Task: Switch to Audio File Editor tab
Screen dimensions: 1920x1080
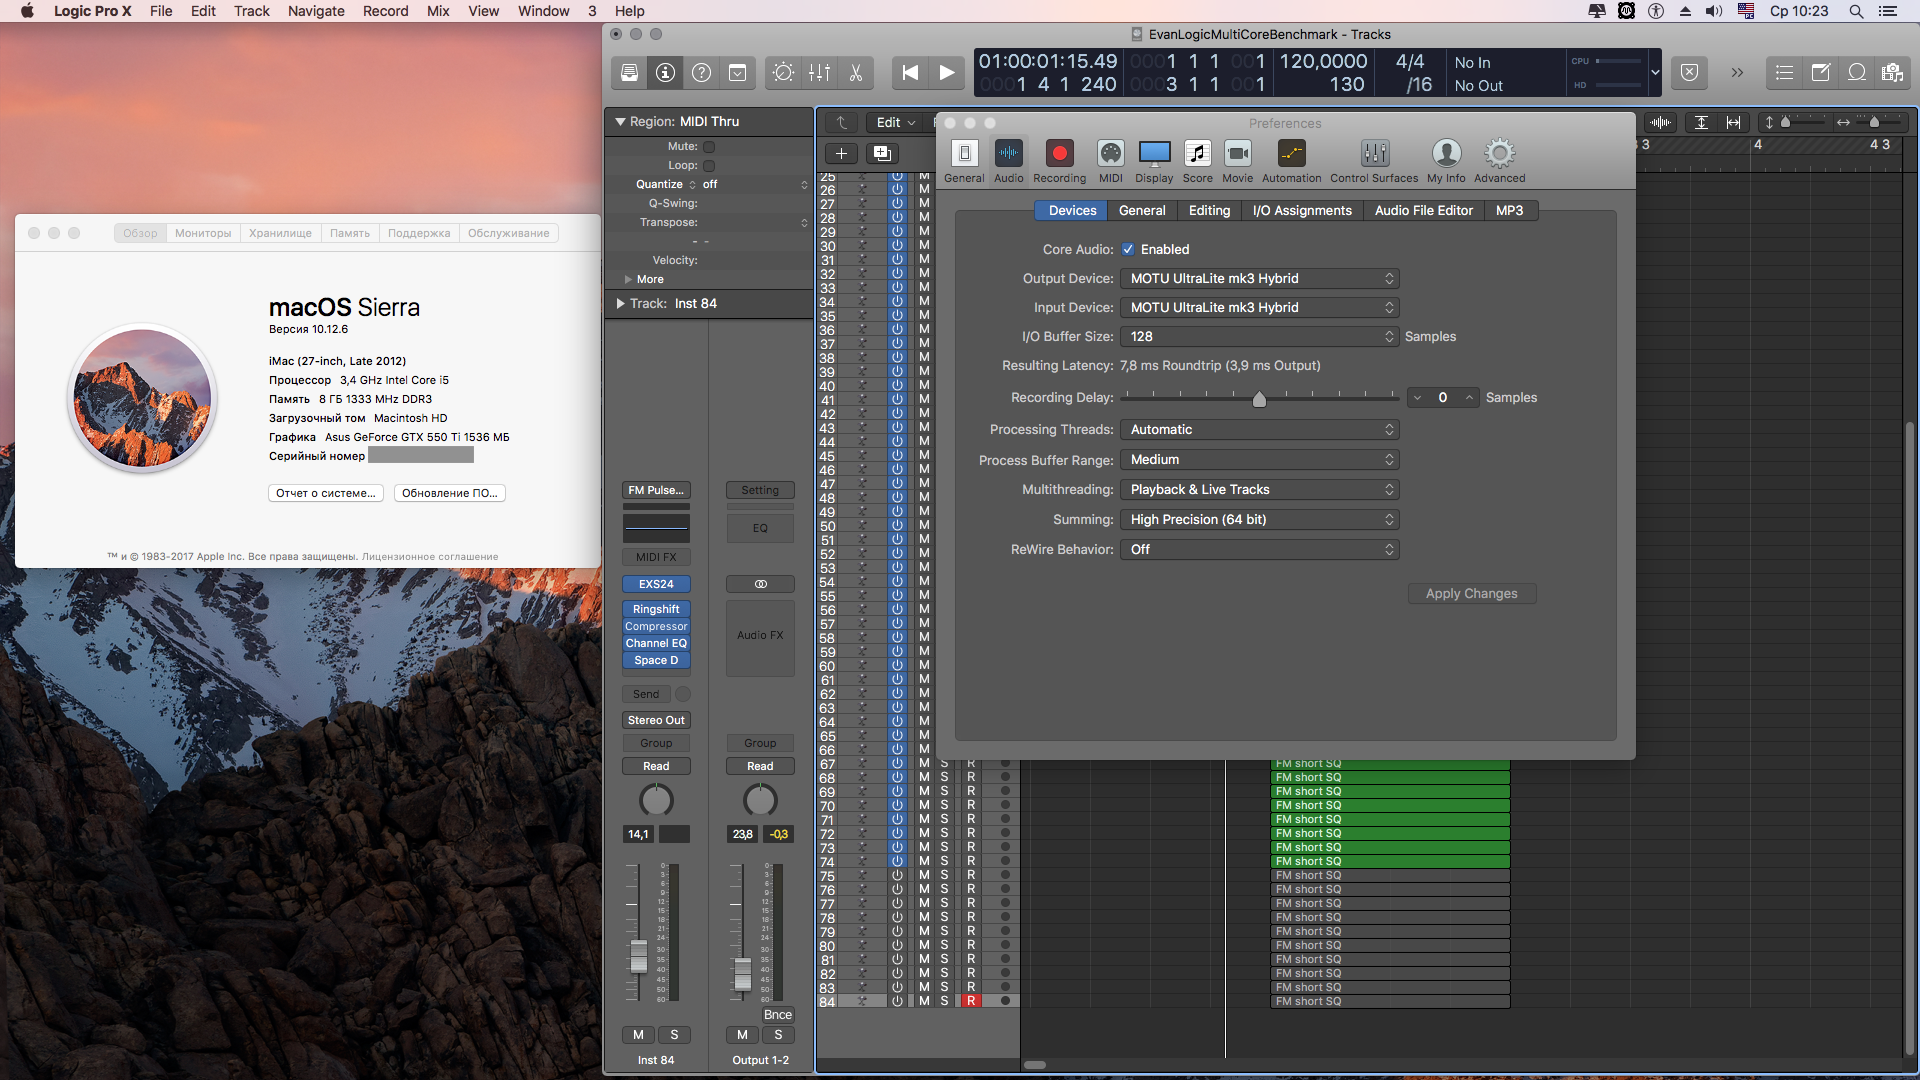Action: [x=1423, y=211]
